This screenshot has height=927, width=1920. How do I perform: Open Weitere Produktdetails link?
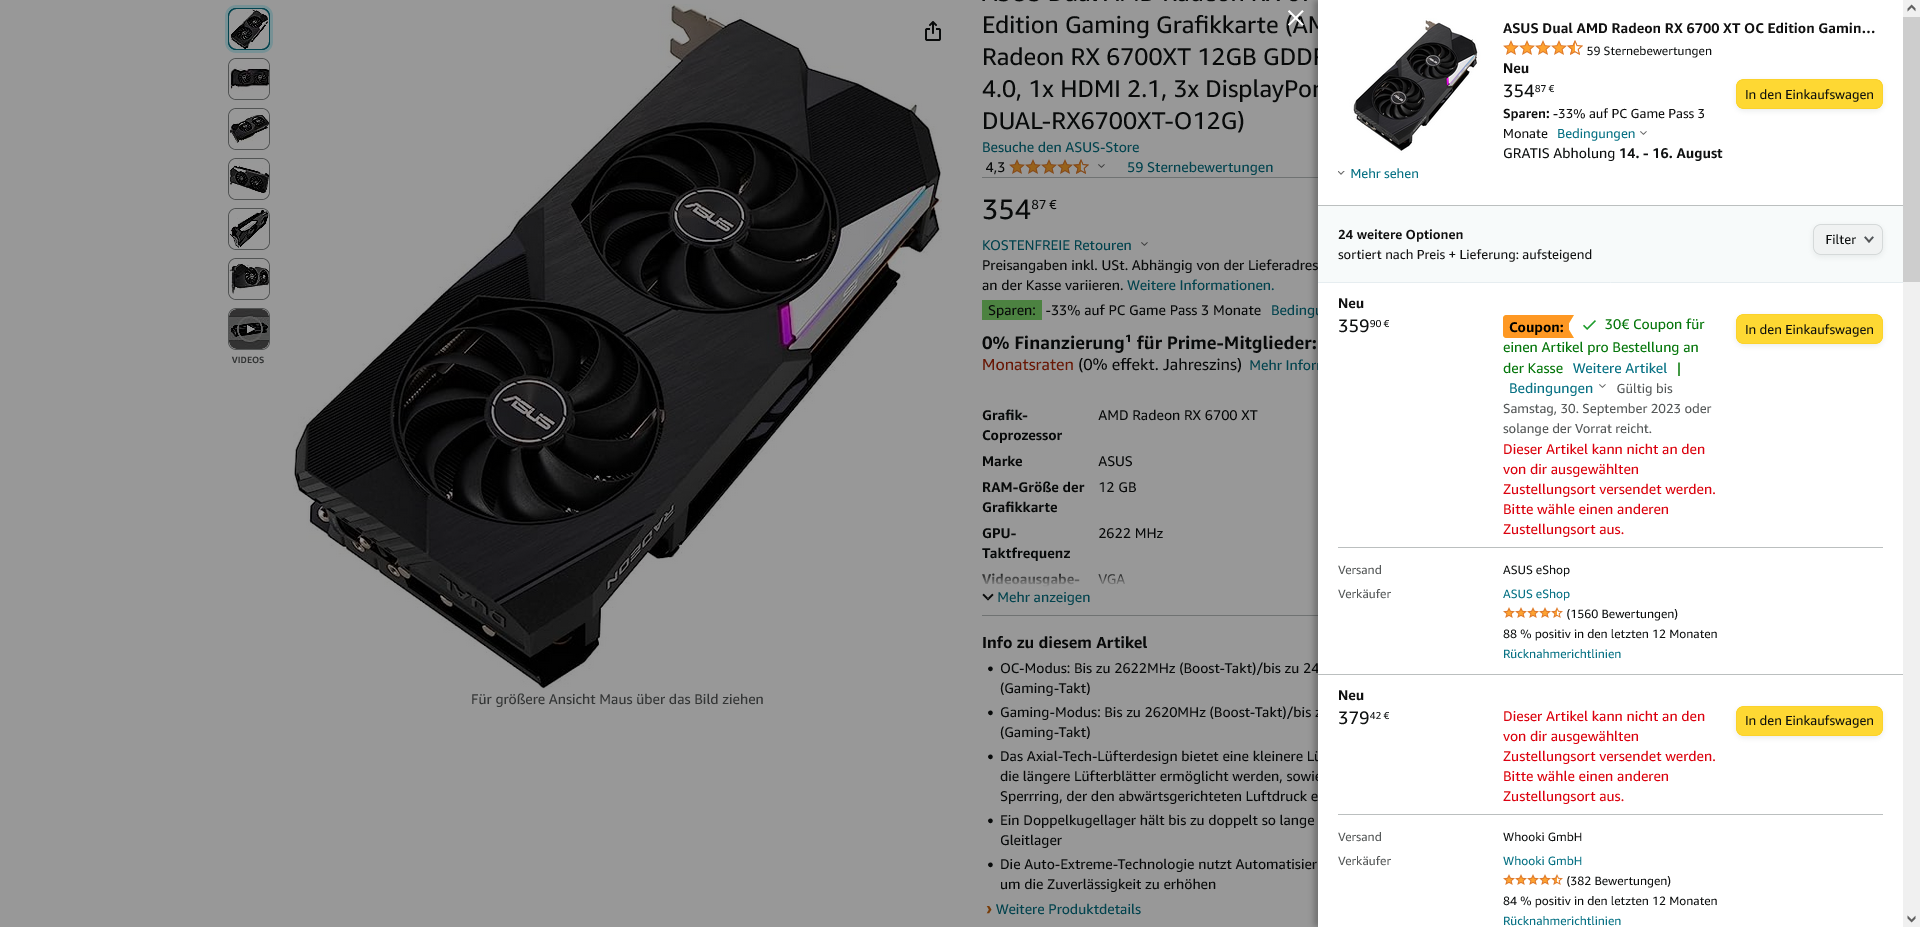pyautogui.click(x=1068, y=909)
